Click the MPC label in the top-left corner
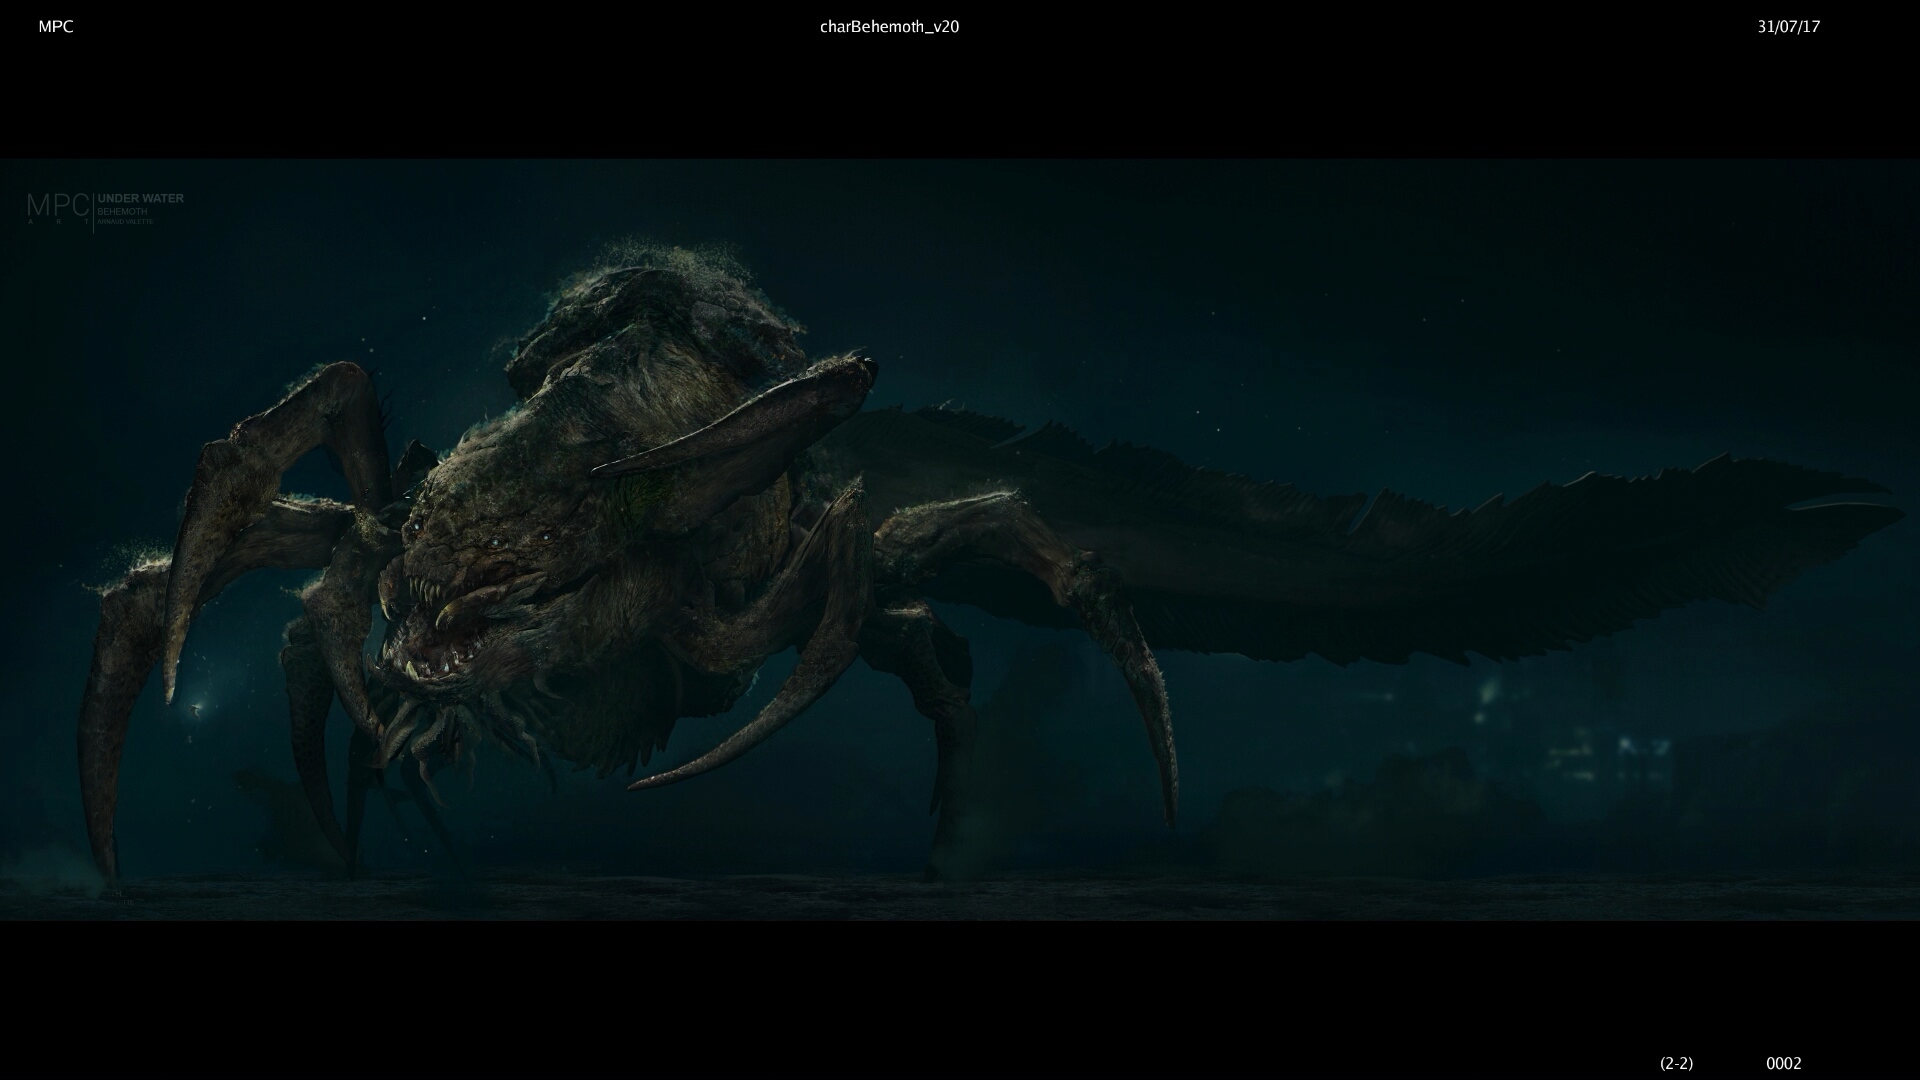This screenshot has height=1080, width=1920. click(56, 27)
